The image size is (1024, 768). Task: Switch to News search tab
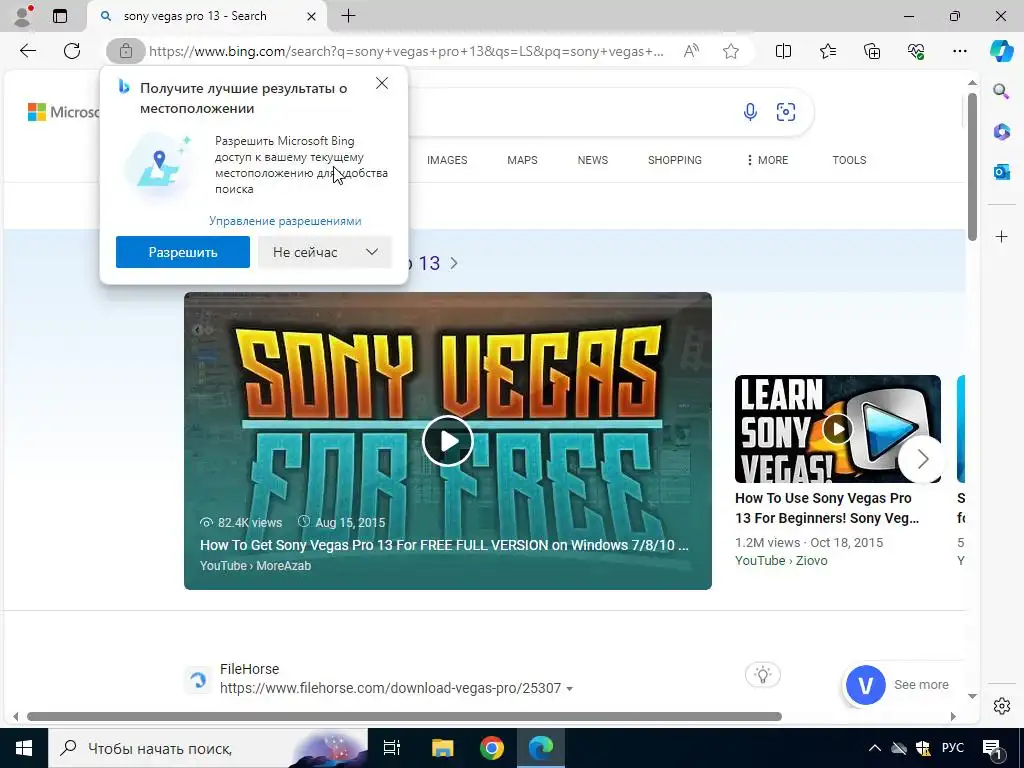point(592,160)
